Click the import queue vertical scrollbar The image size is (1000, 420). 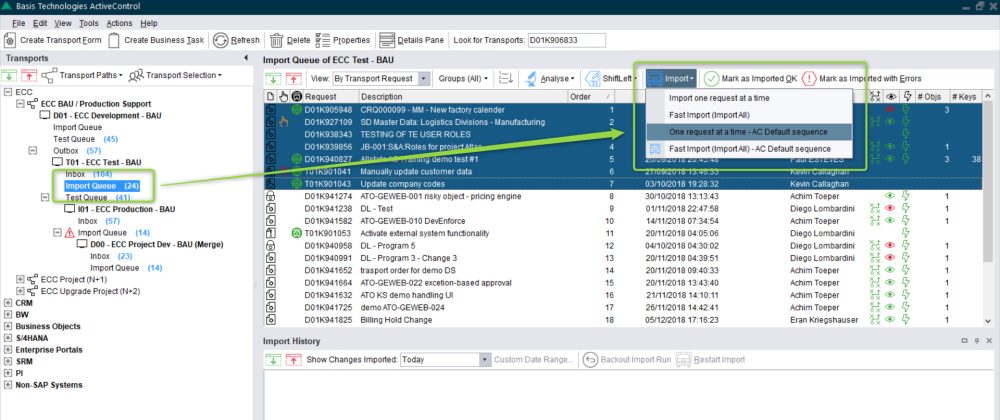pos(987,210)
